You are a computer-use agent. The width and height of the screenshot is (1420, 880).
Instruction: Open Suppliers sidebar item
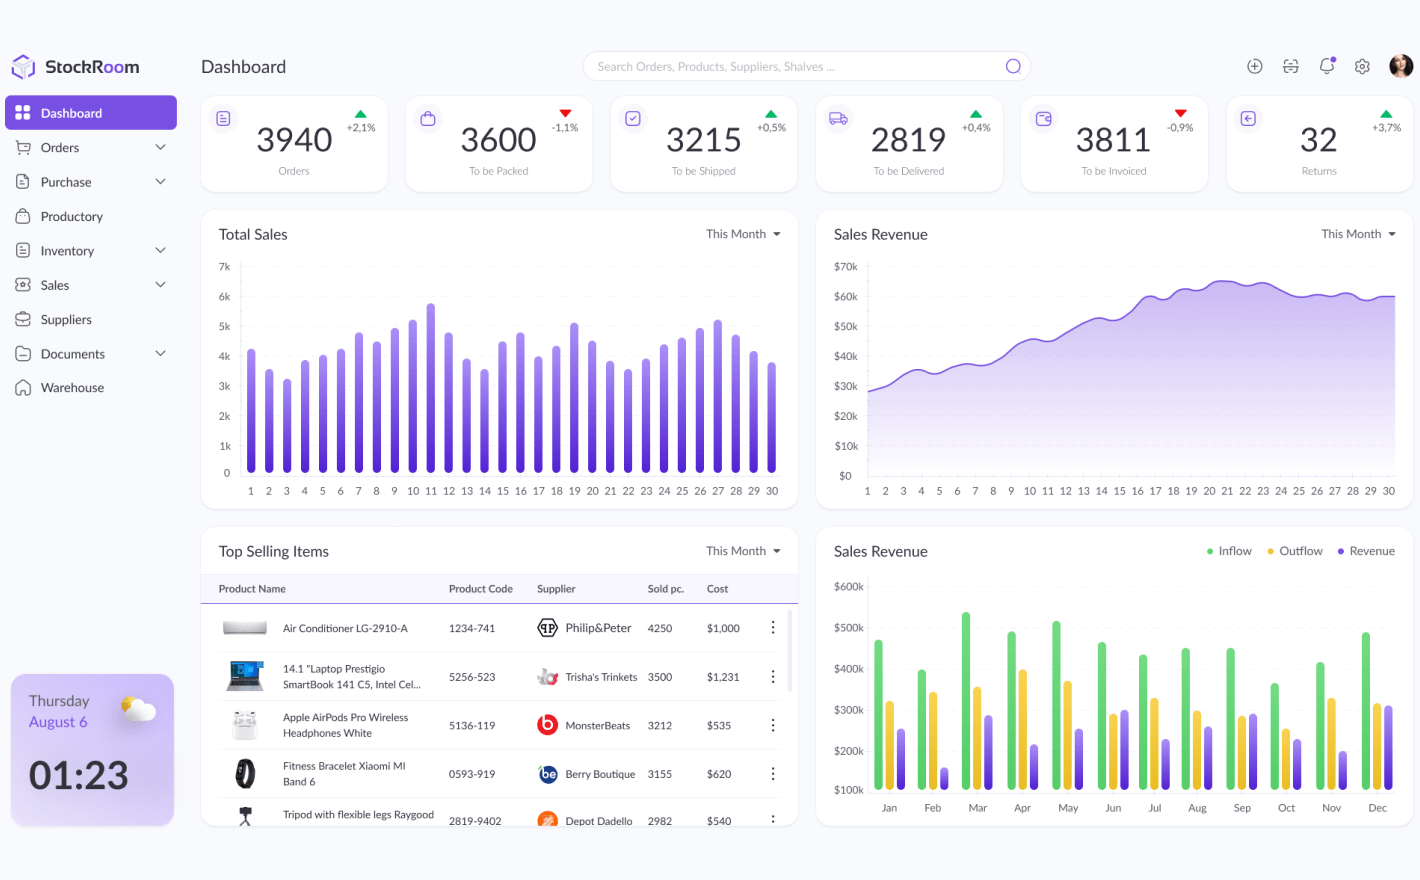(66, 320)
